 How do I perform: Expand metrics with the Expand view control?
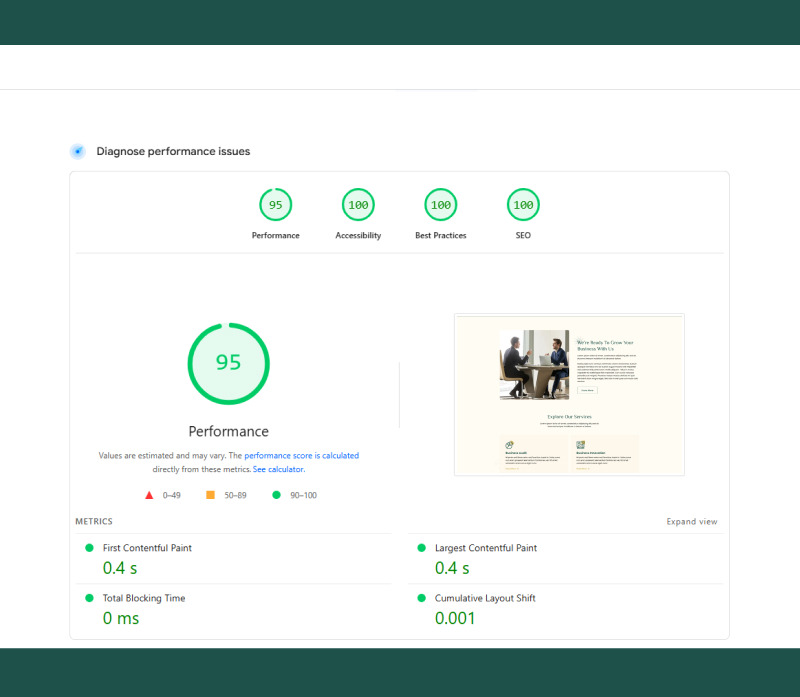[x=692, y=521]
